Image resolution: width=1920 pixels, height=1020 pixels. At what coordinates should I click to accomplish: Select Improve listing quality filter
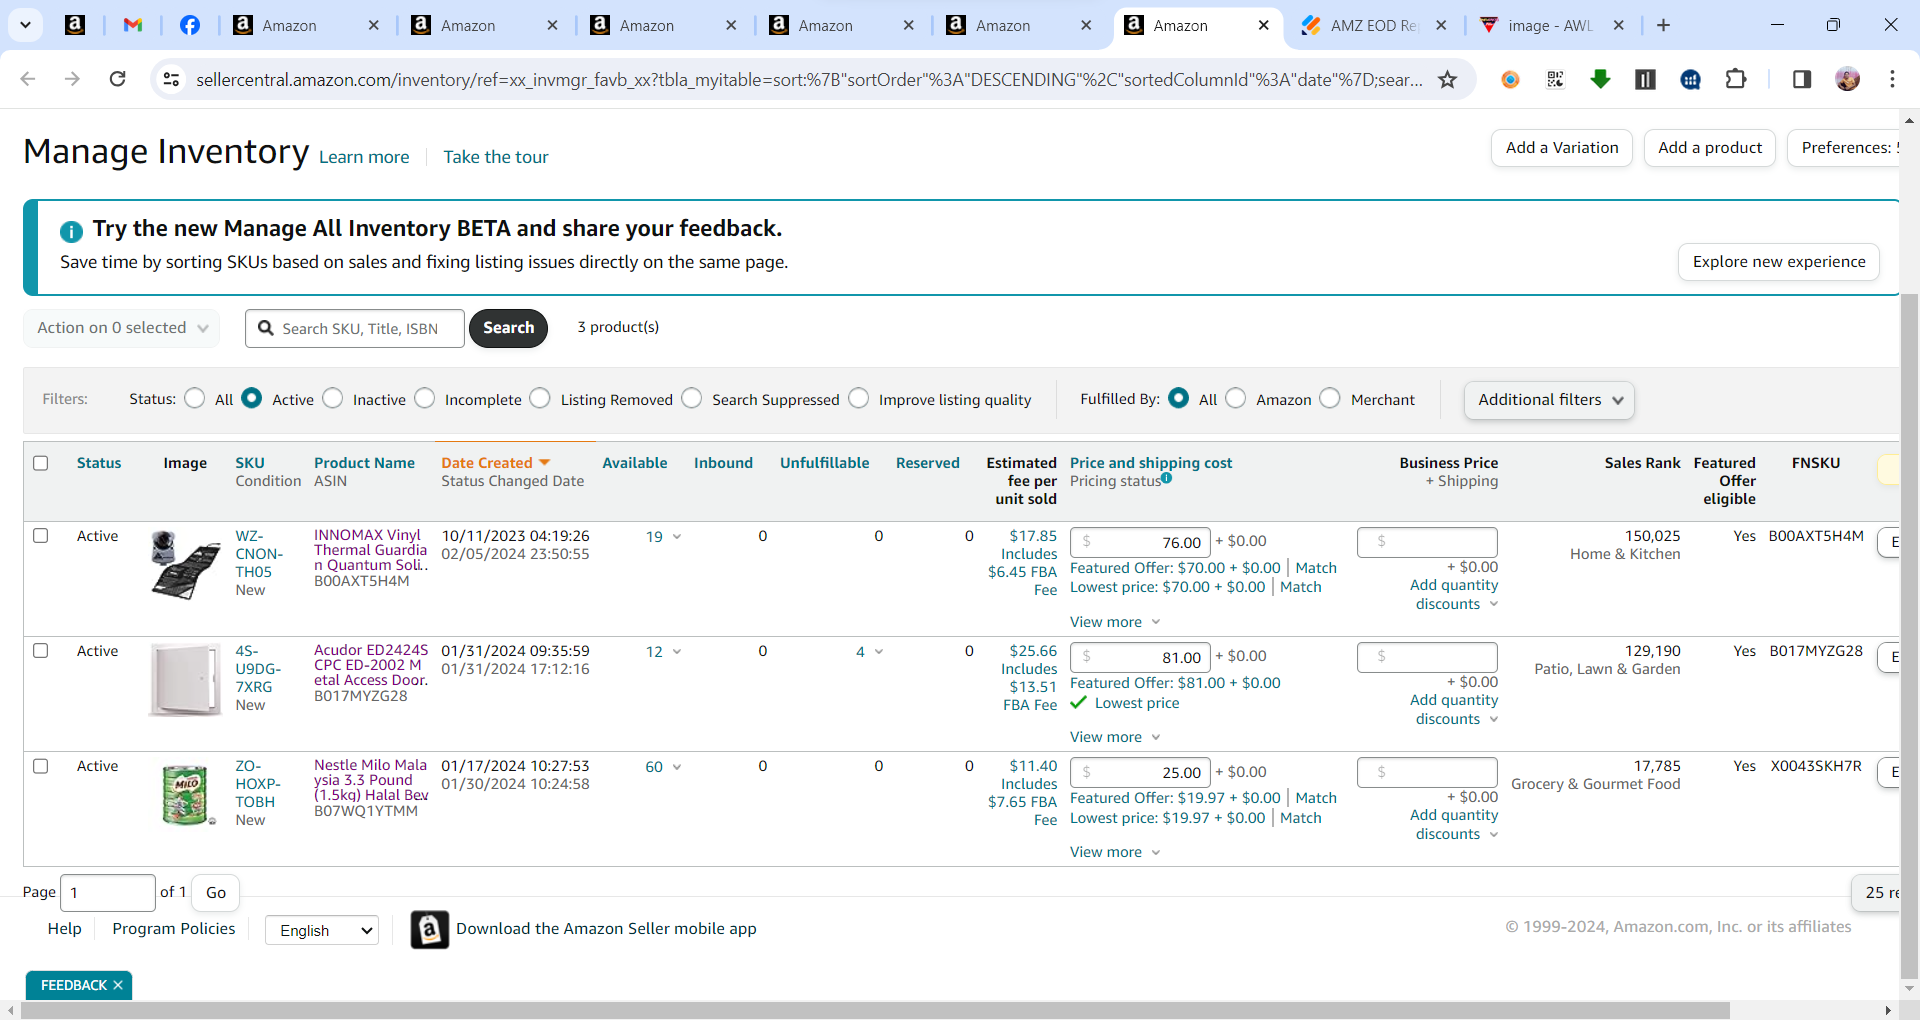[x=859, y=399]
